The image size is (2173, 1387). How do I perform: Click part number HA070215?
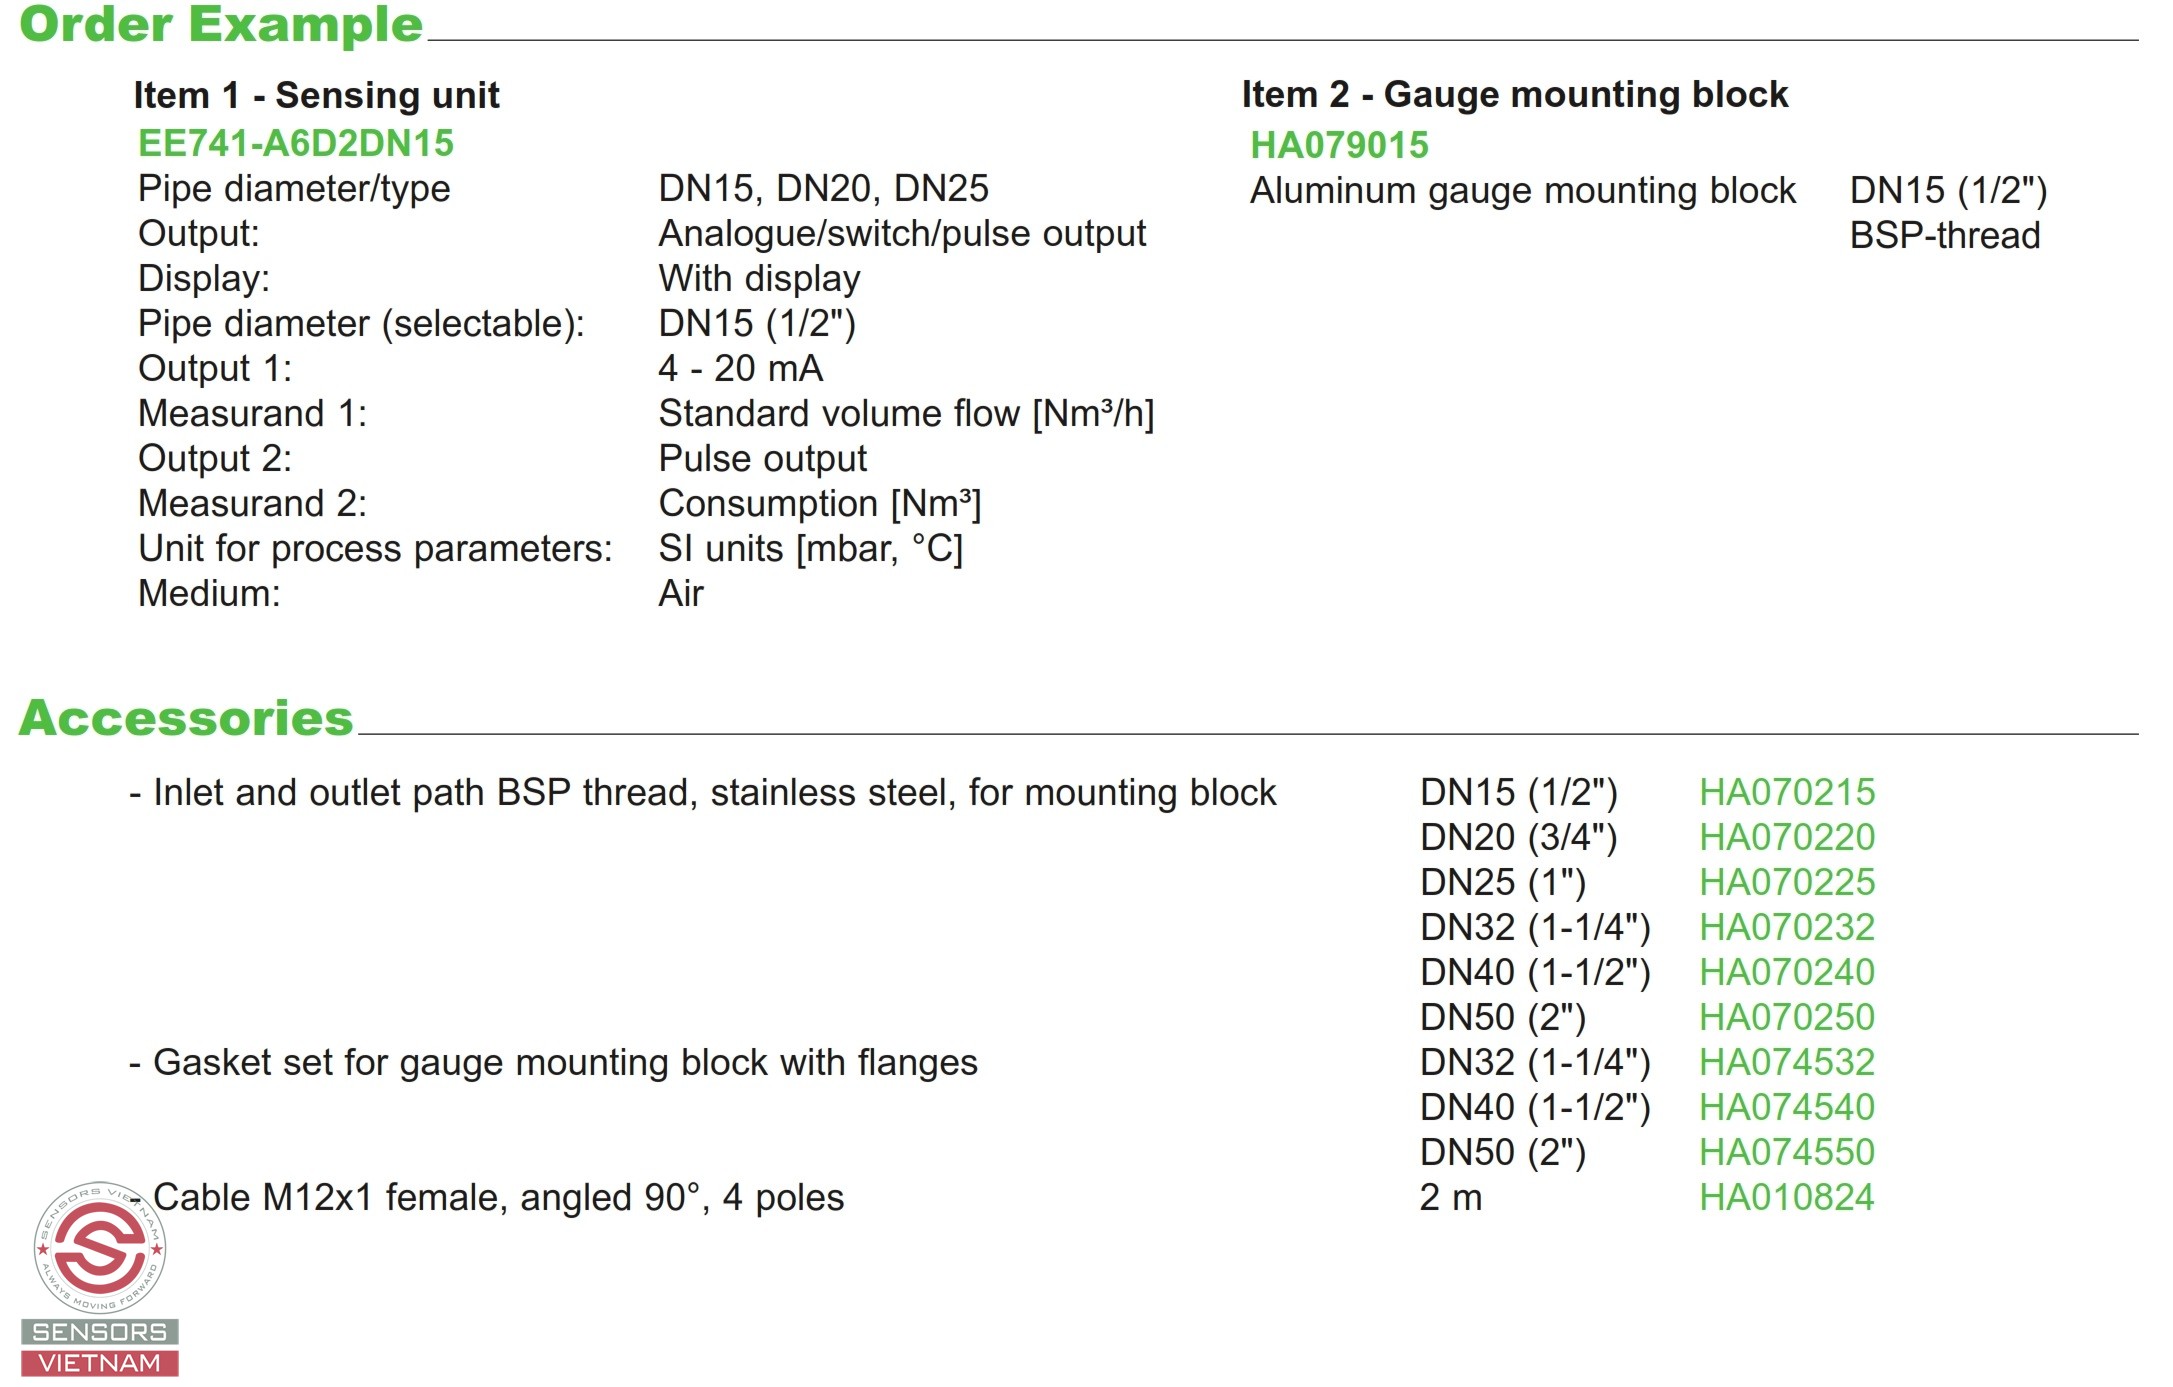pyautogui.click(x=1787, y=792)
